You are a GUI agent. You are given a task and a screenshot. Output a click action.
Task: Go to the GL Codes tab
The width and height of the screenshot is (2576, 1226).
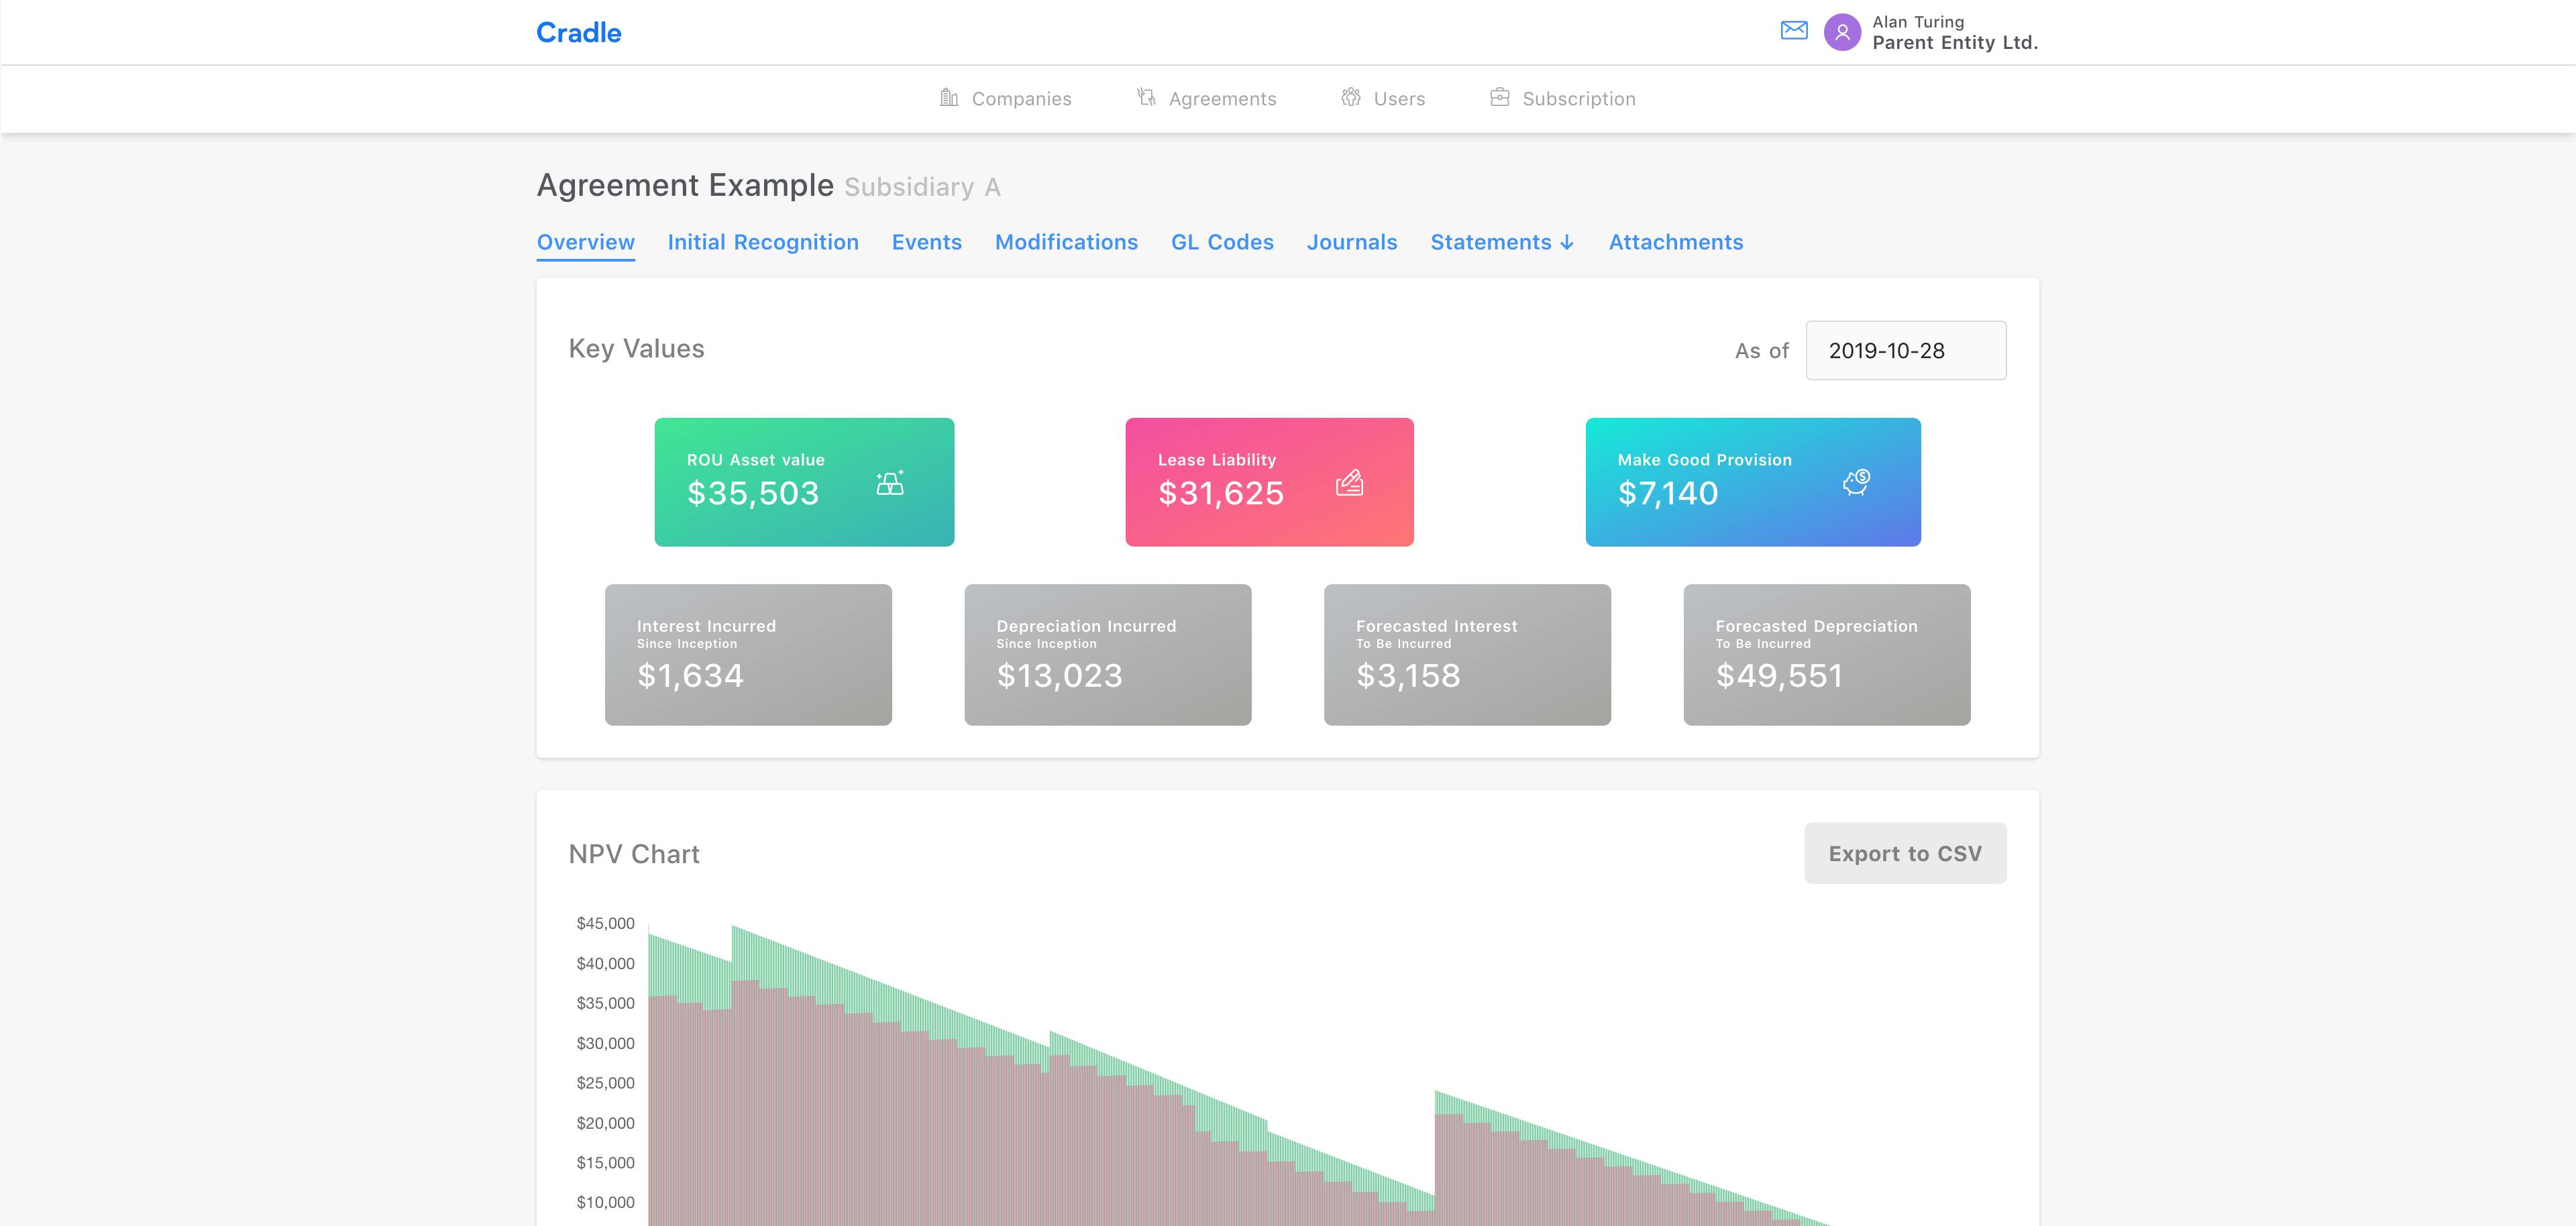coord(1222,242)
